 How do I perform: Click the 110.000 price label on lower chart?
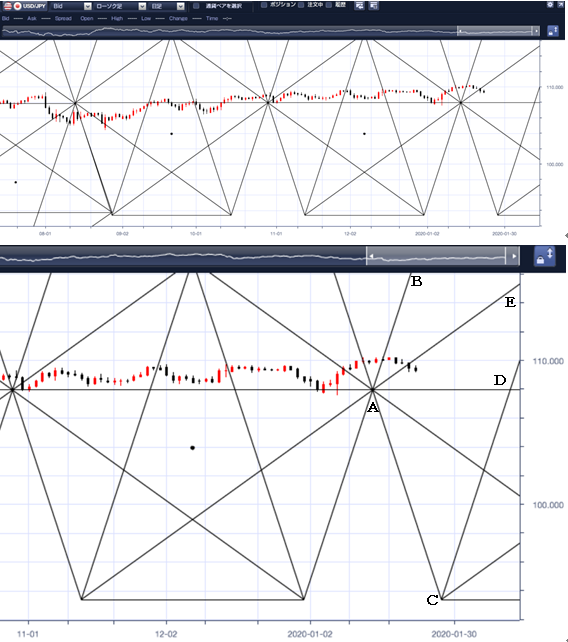coord(548,361)
